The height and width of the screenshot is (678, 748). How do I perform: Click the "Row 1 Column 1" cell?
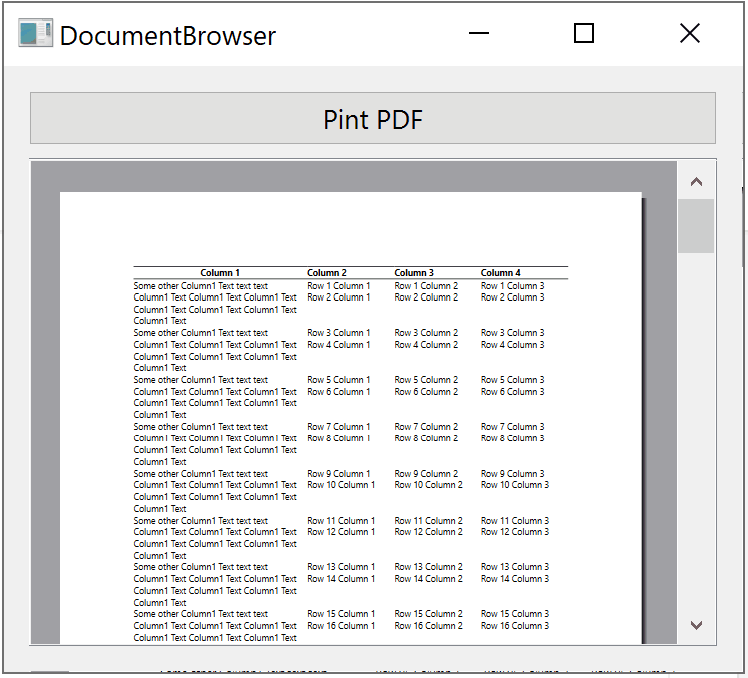tap(338, 286)
